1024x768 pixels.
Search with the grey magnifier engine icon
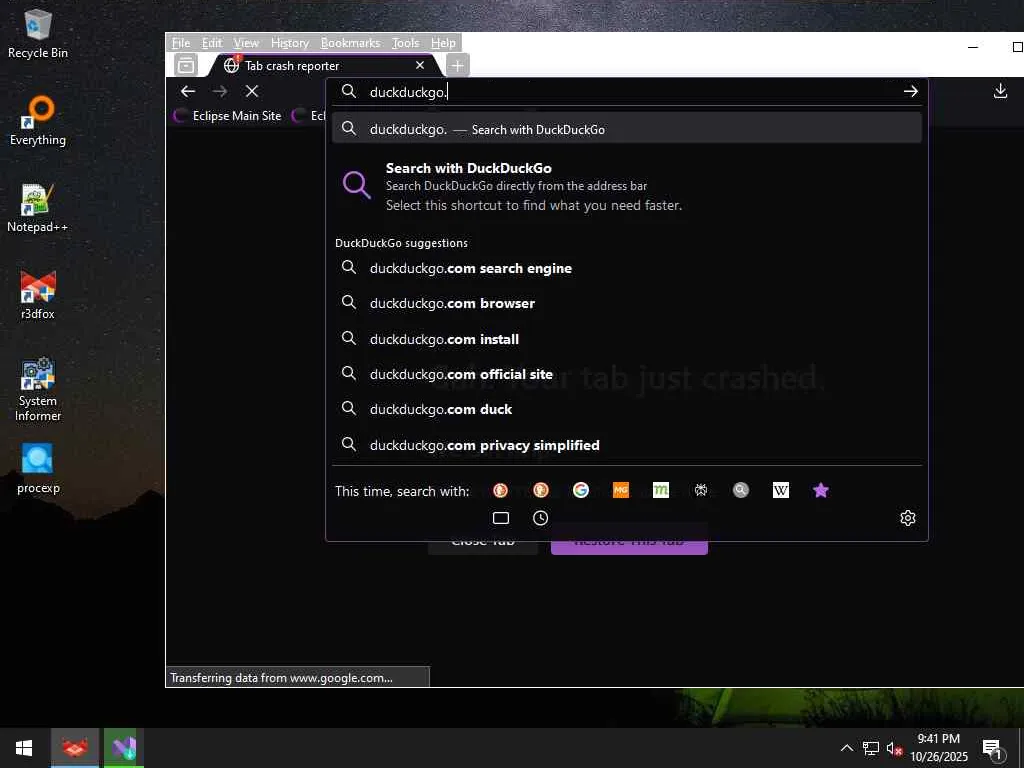[741, 490]
